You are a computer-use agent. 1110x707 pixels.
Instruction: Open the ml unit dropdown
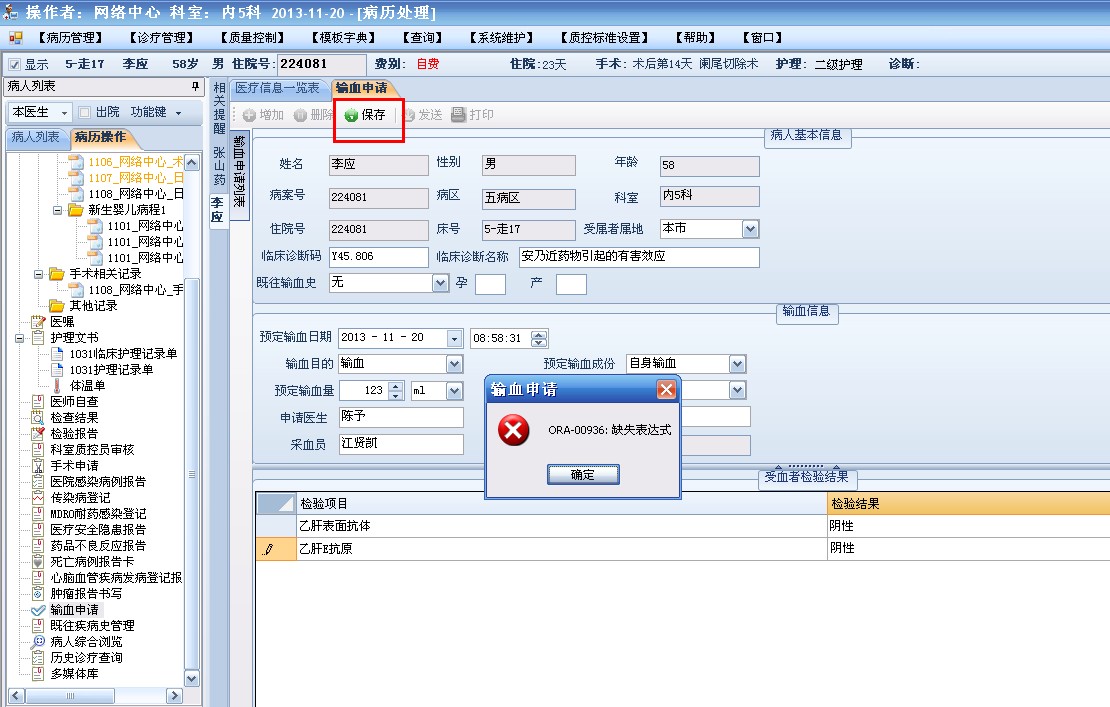454,391
